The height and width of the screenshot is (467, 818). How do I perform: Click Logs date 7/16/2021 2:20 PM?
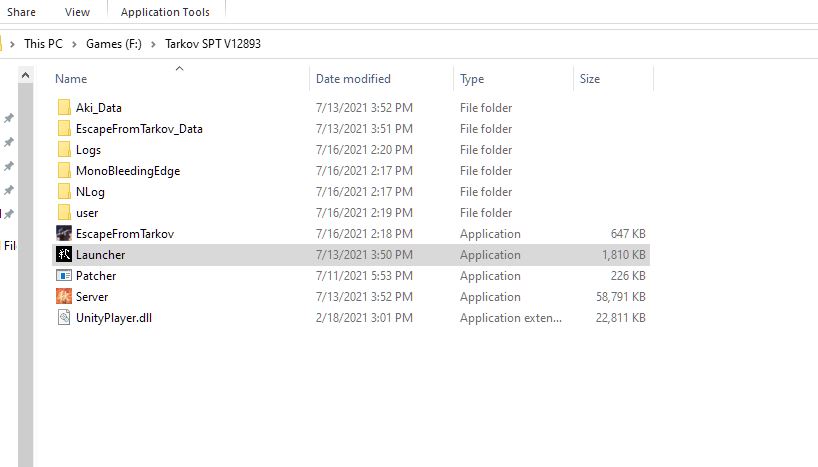(x=364, y=150)
